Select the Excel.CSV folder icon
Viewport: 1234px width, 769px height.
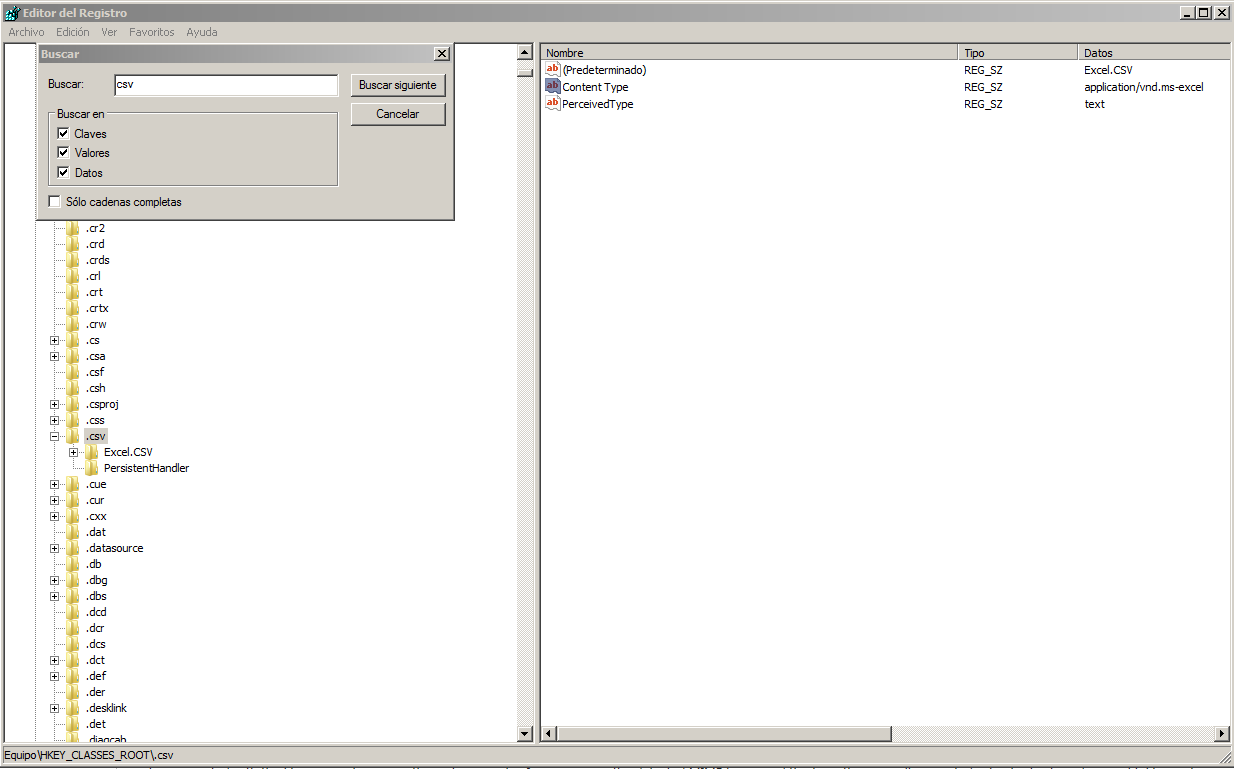(x=92, y=452)
